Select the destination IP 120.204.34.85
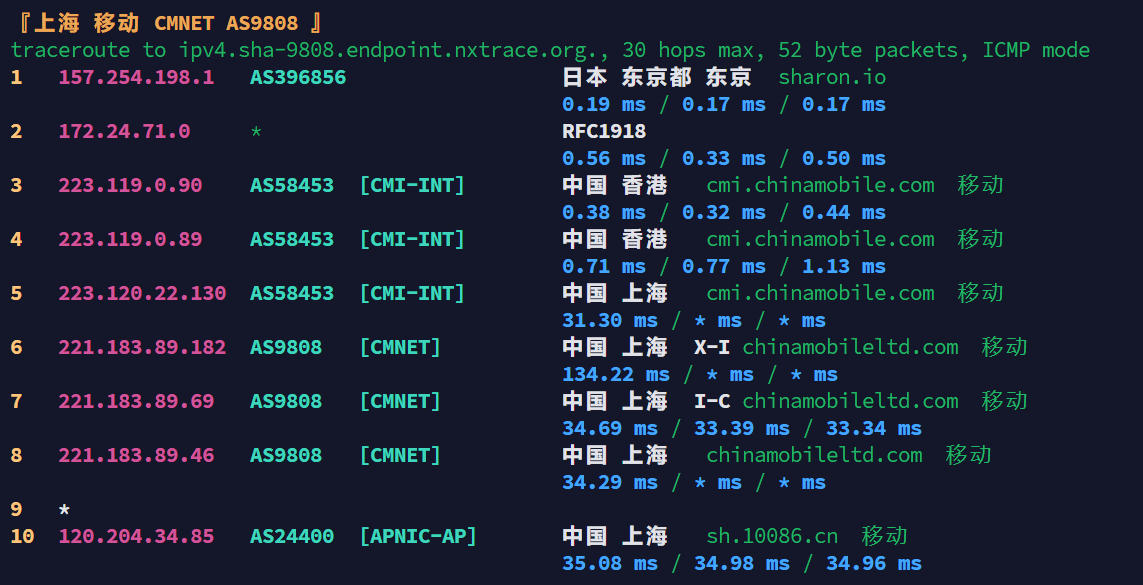Viewport: 1143px width, 585px height. [136, 536]
